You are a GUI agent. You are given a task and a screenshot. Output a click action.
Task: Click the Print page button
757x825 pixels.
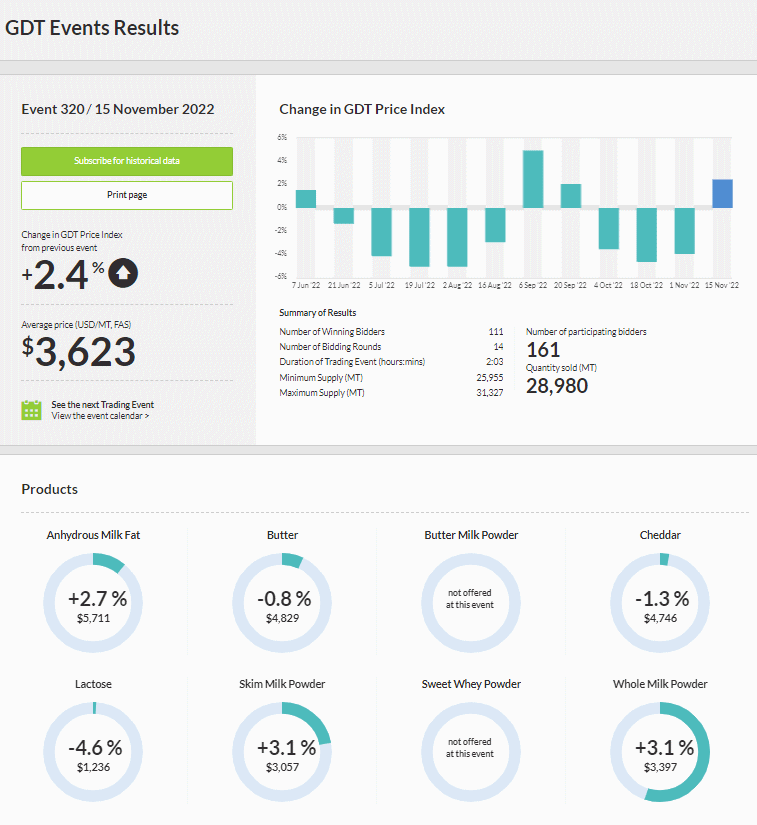coord(127,195)
